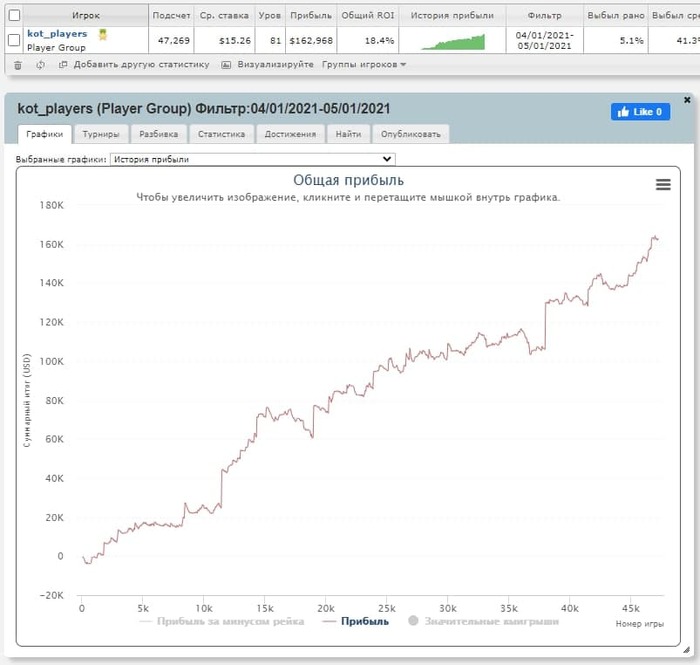Image resolution: width=700 pixels, height=665 pixels.
Task: Click the resize handle at panel corner
Action: click(687, 650)
